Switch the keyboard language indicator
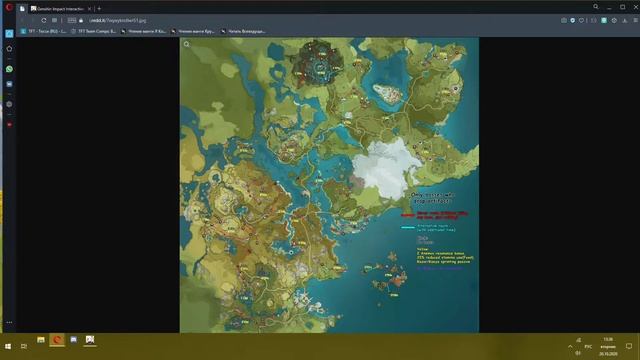Screen dimensions: 640x360 [588, 347]
